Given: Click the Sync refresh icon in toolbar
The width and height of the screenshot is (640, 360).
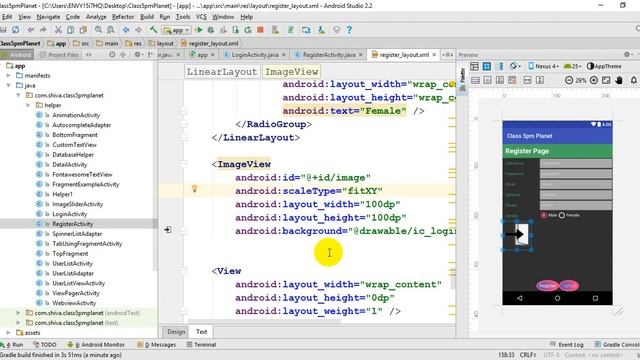Looking at the screenshot, I should [x=16, y=30].
